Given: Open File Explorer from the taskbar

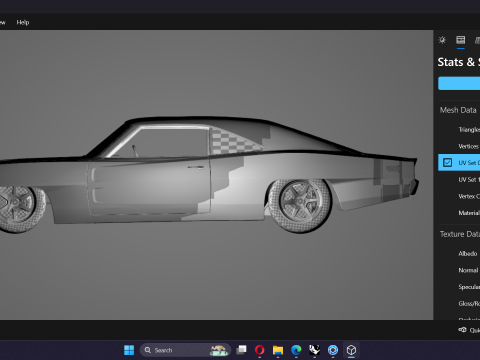Looking at the screenshot, I should (278, 350).
